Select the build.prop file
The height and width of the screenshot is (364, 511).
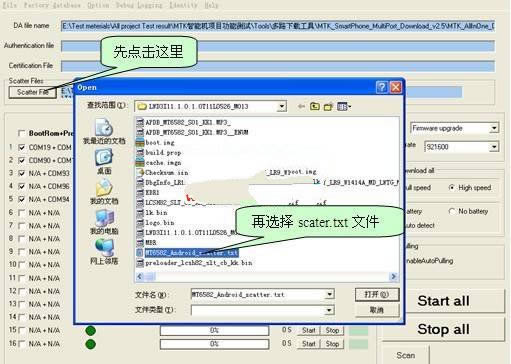coord(159,153)
